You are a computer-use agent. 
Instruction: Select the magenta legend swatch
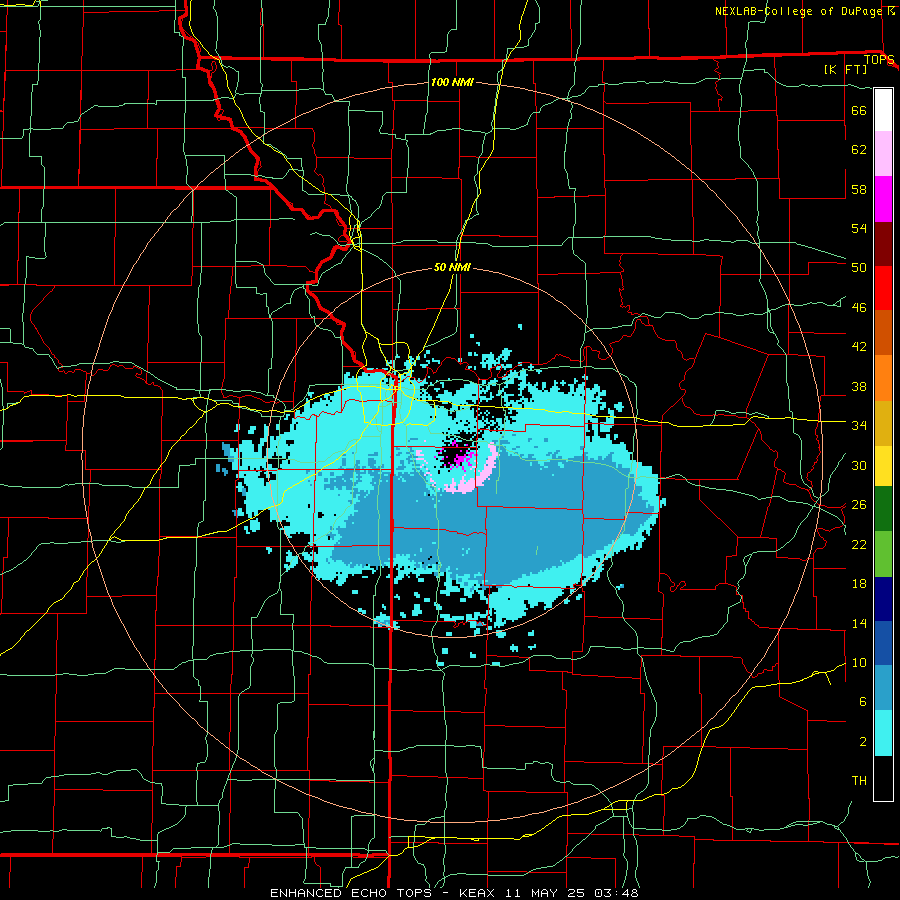pyautogui.click(x=883, y=199)
